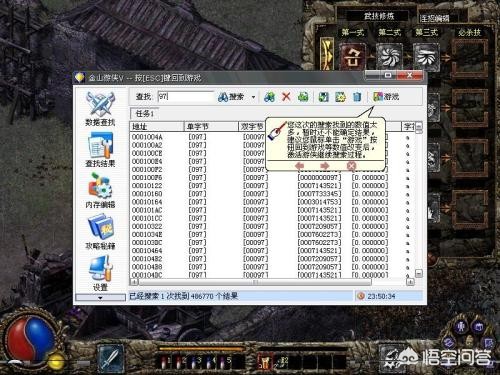This screenshot has height=375, width=500.
Task: Click the 游戏 return to game button
Action: click(386, 97)
